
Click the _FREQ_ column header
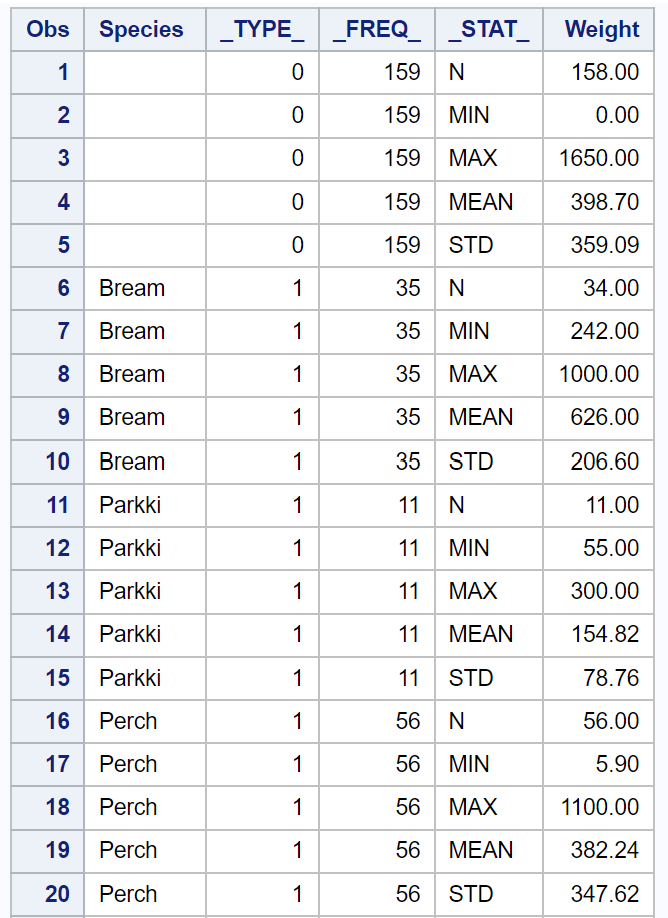tap(376, 29)
